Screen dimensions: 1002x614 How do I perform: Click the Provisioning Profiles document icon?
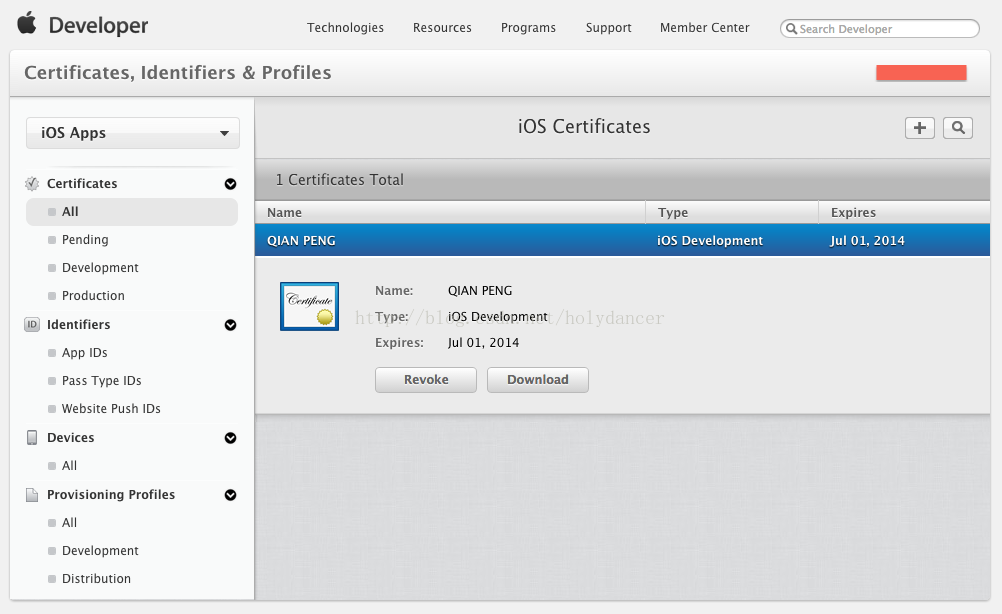pos(32,495)
